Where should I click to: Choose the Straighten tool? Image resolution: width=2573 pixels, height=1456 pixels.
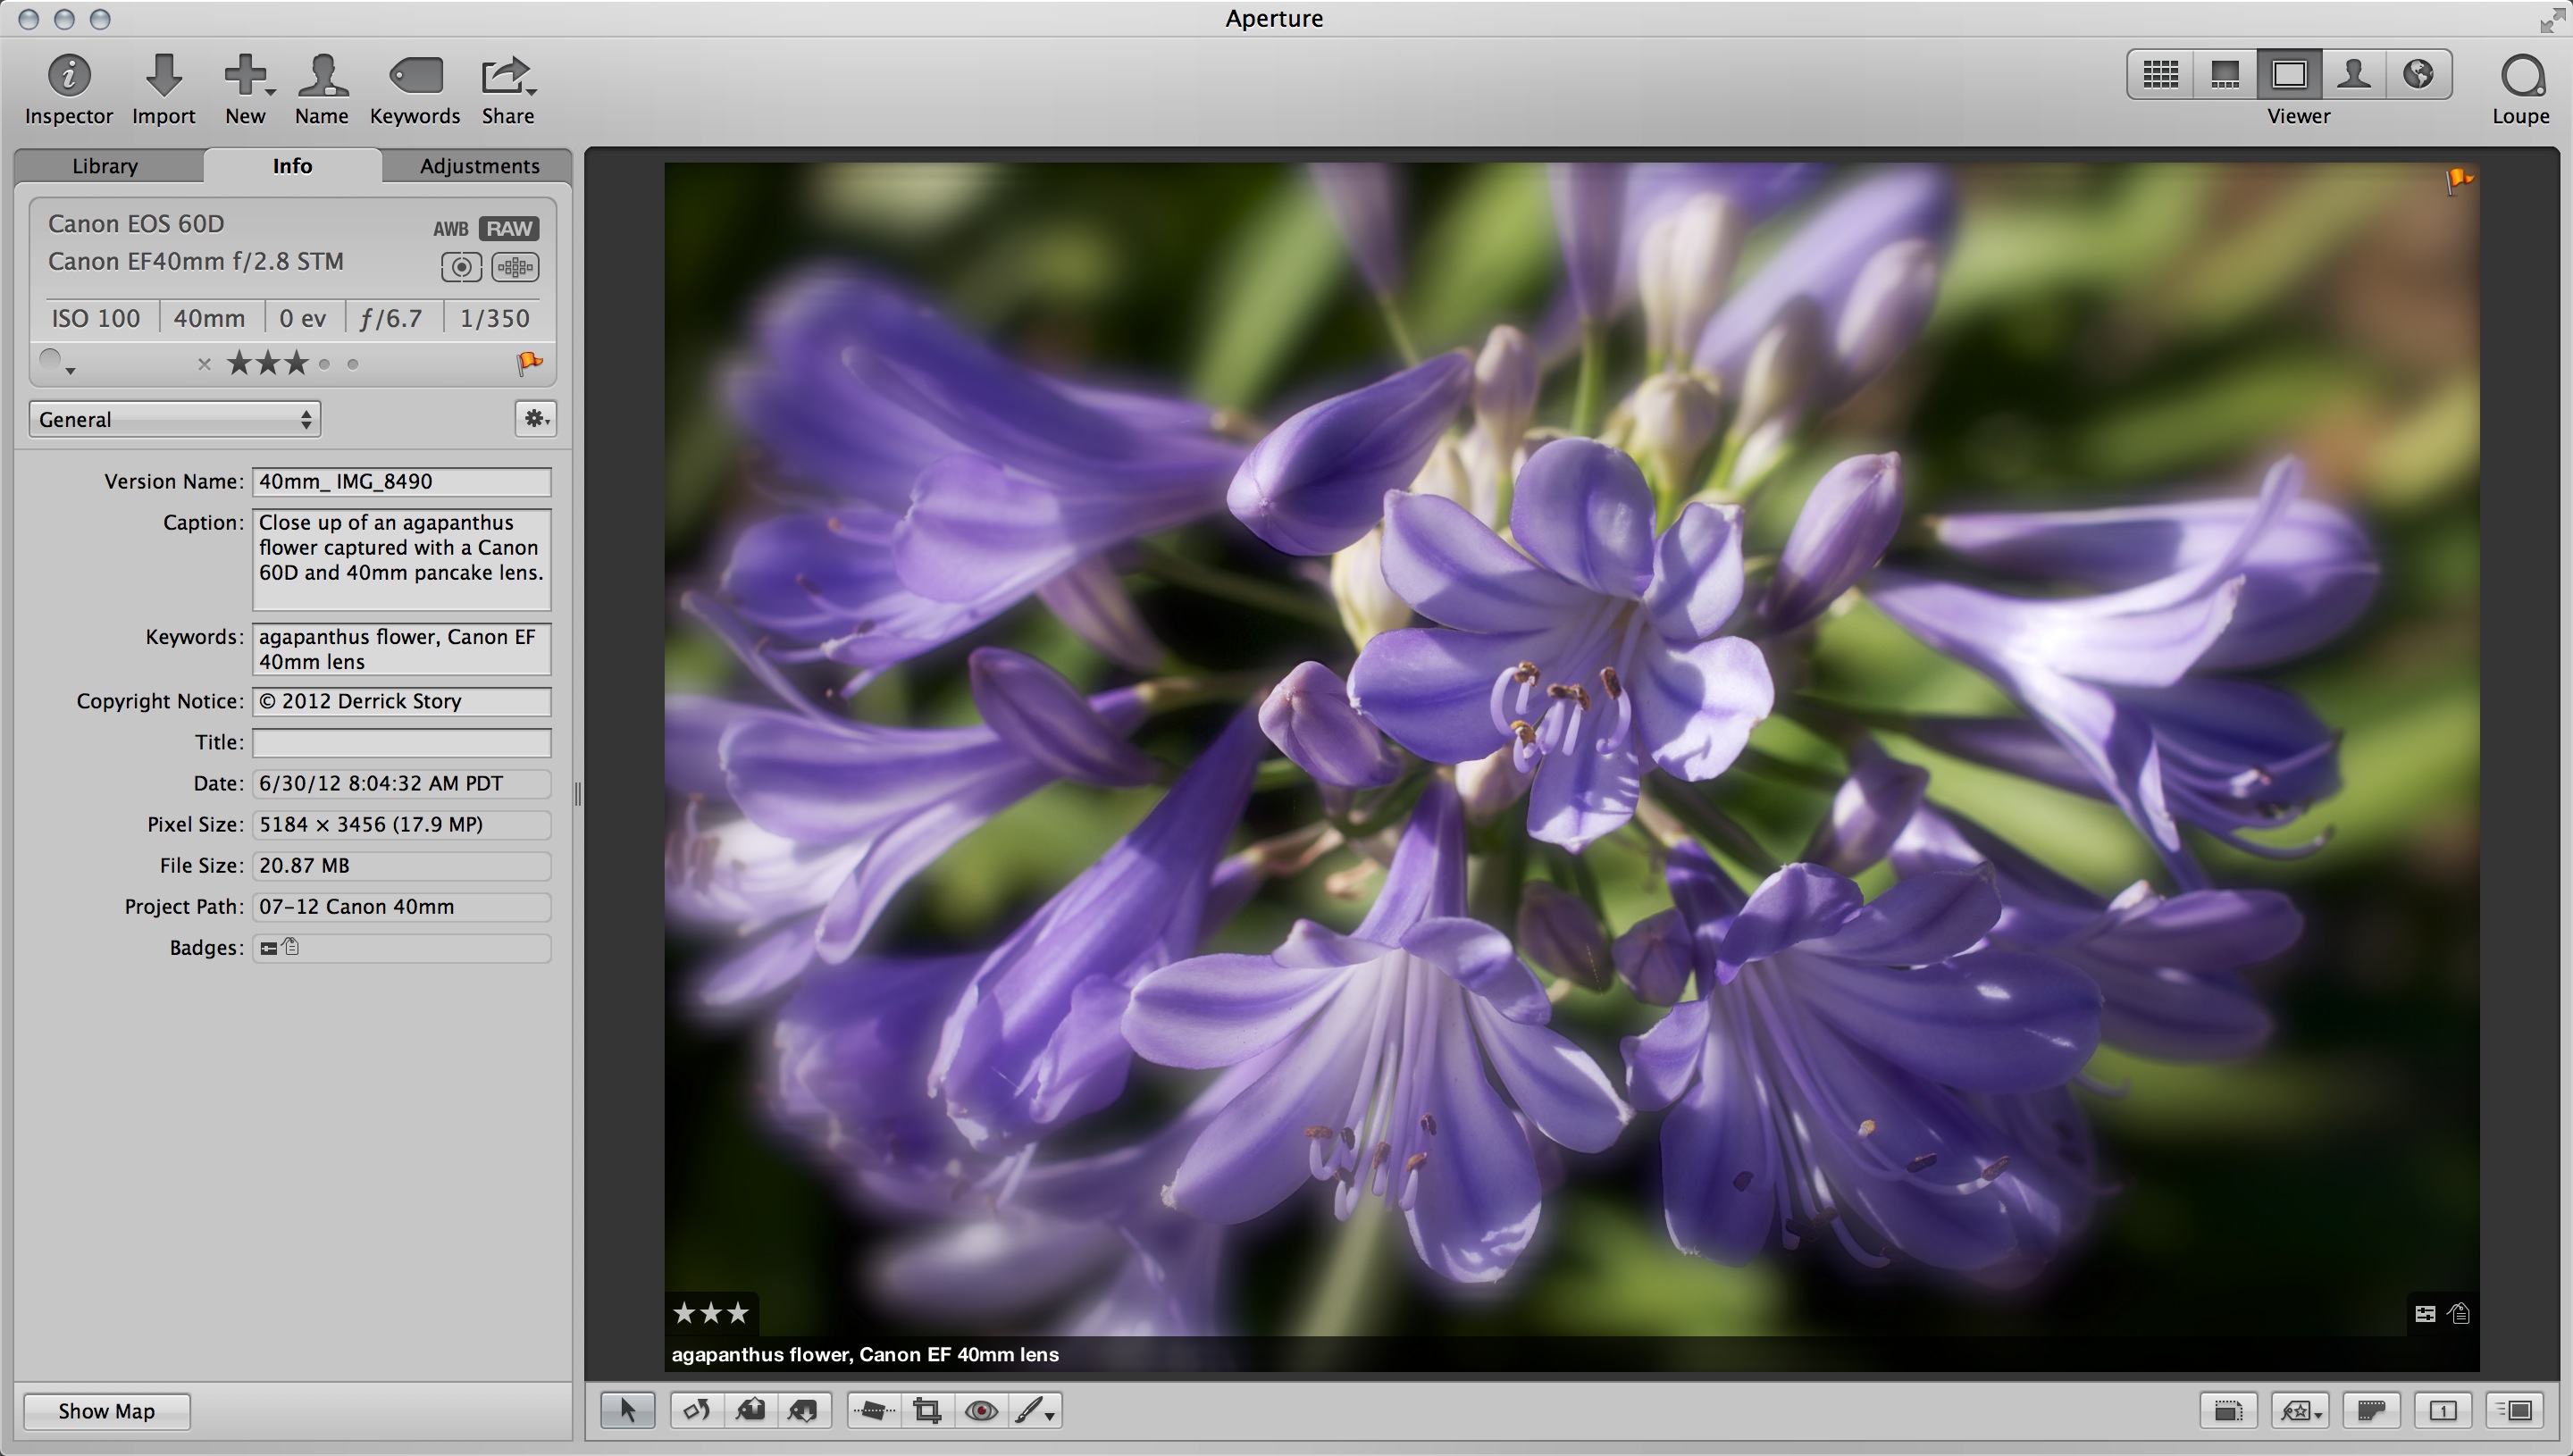click(873, 1410)
